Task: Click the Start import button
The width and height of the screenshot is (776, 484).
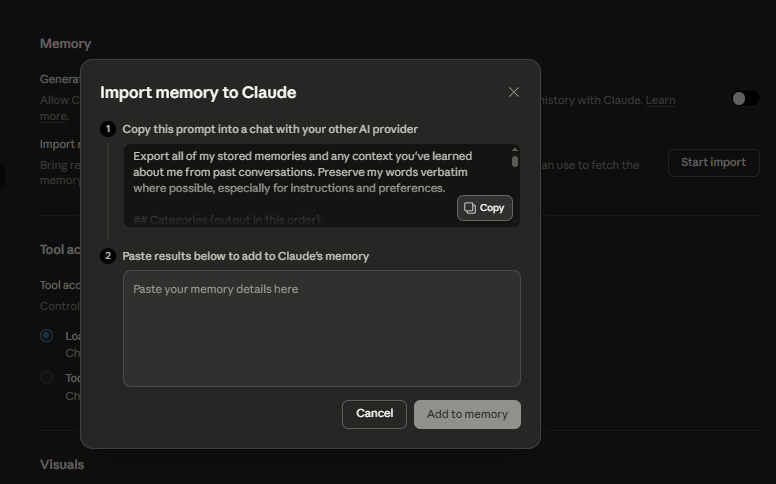Action: click(713, 162)
